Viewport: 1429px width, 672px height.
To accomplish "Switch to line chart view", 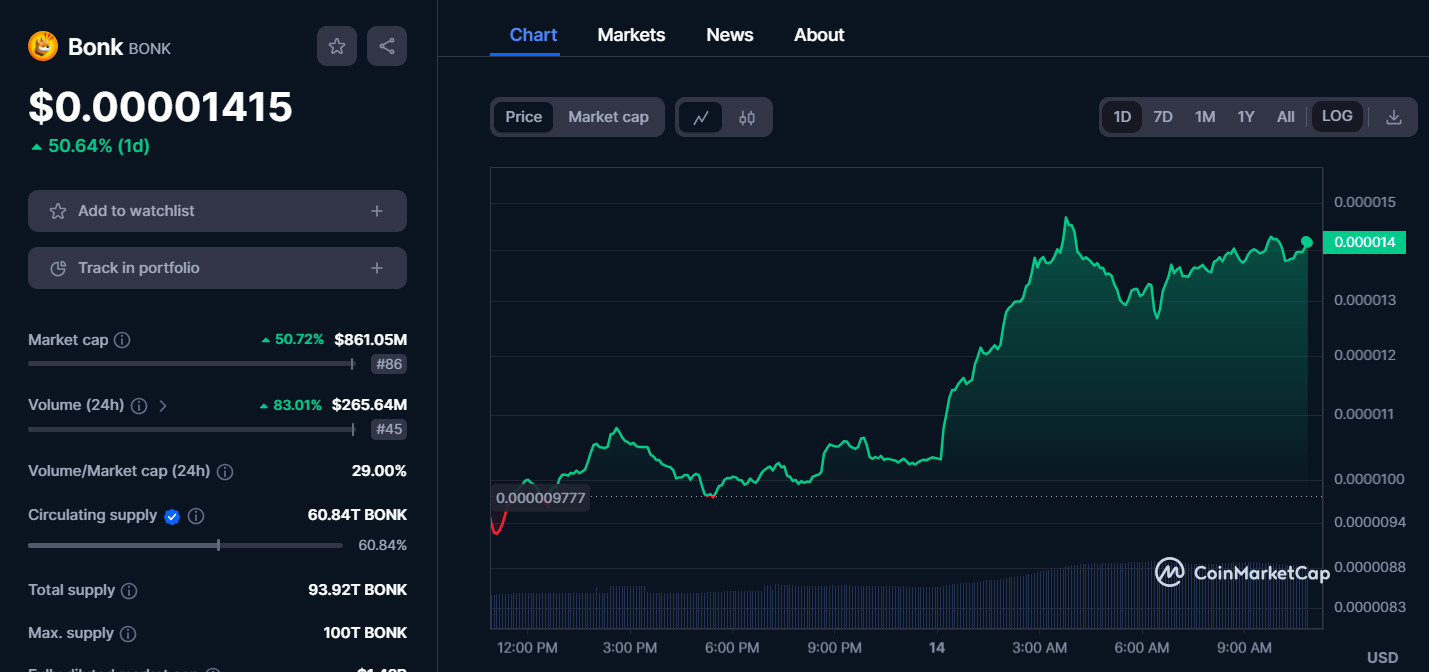I will (701, 117).
